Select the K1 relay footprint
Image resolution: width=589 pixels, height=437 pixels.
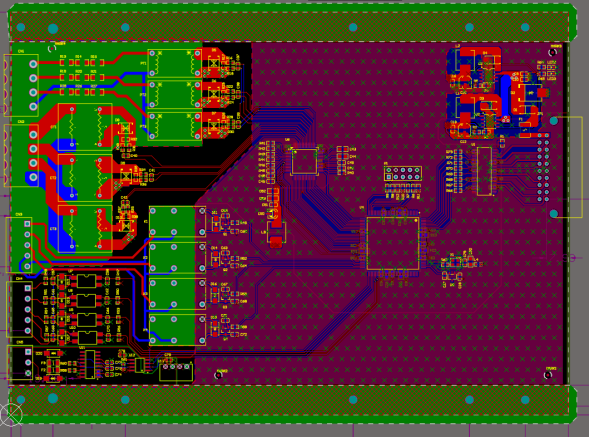coord(177,222)
